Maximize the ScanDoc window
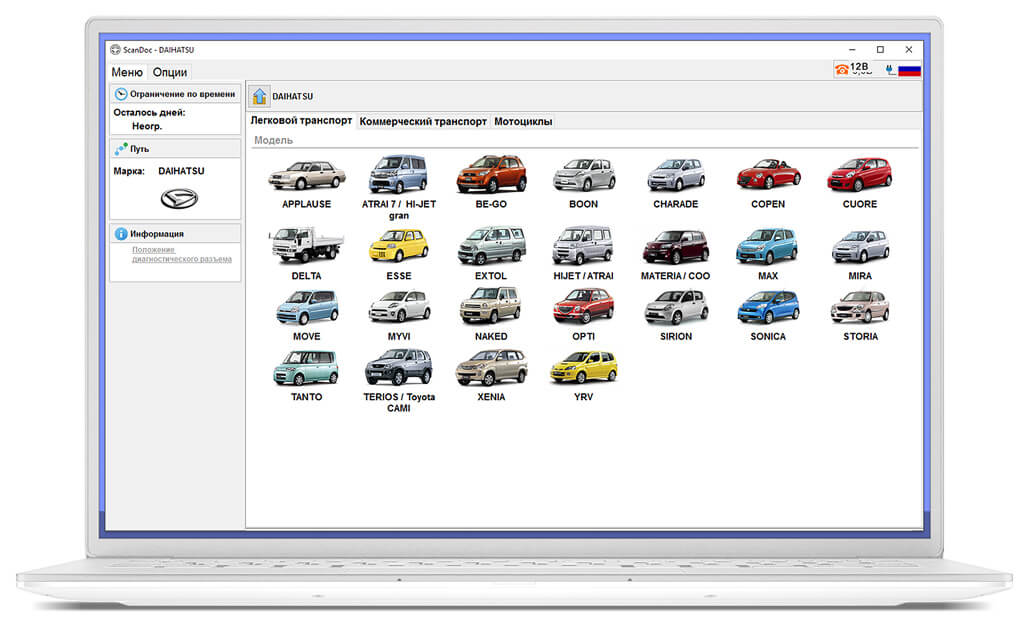The image size is (1024, 626). click(880, 50)
